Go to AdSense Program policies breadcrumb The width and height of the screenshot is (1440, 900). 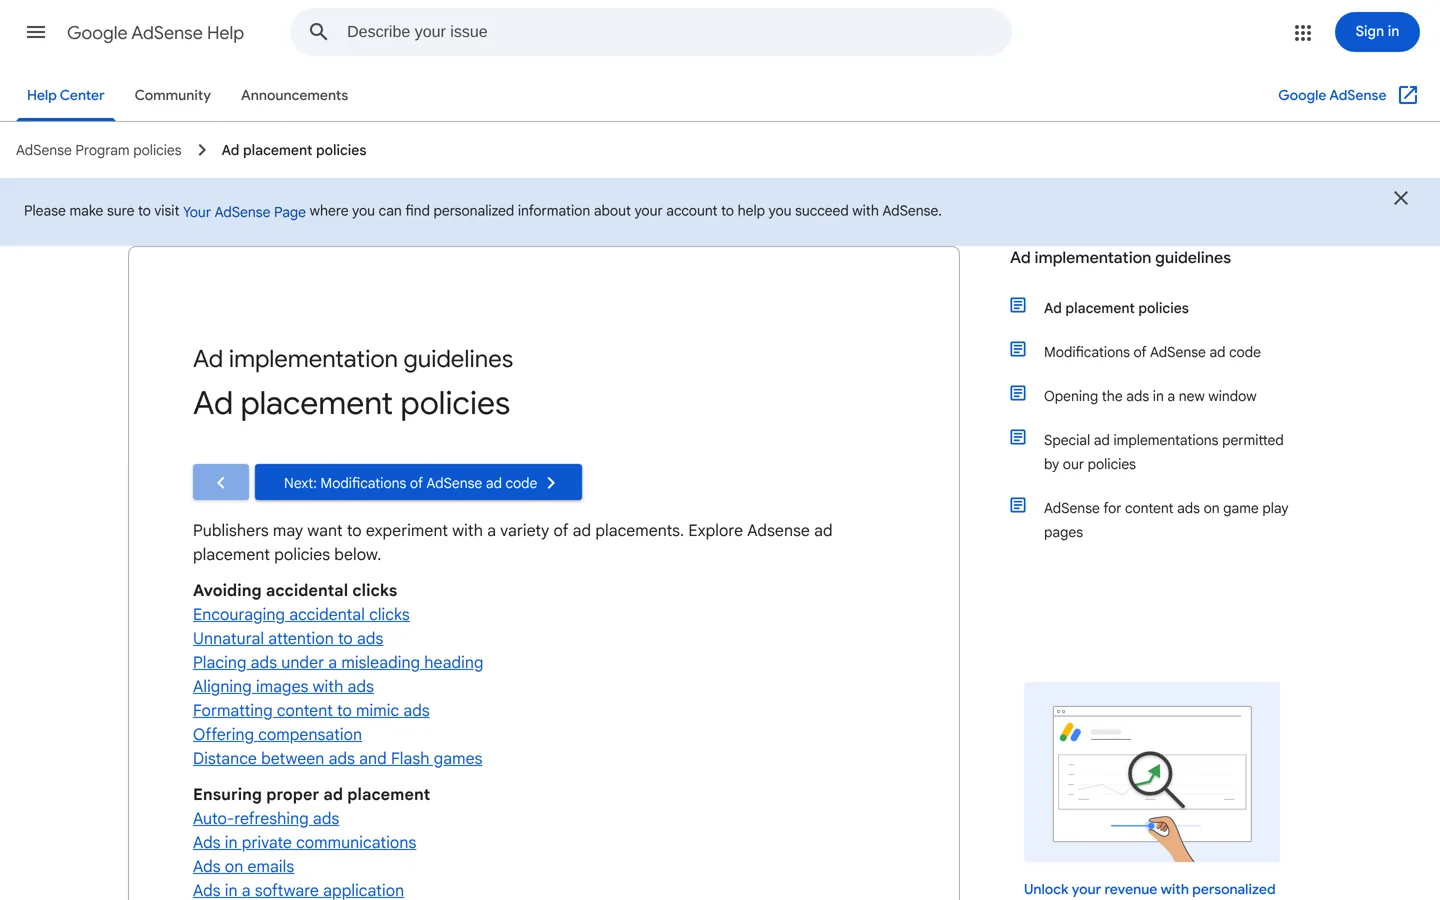[x=99, y=150]
